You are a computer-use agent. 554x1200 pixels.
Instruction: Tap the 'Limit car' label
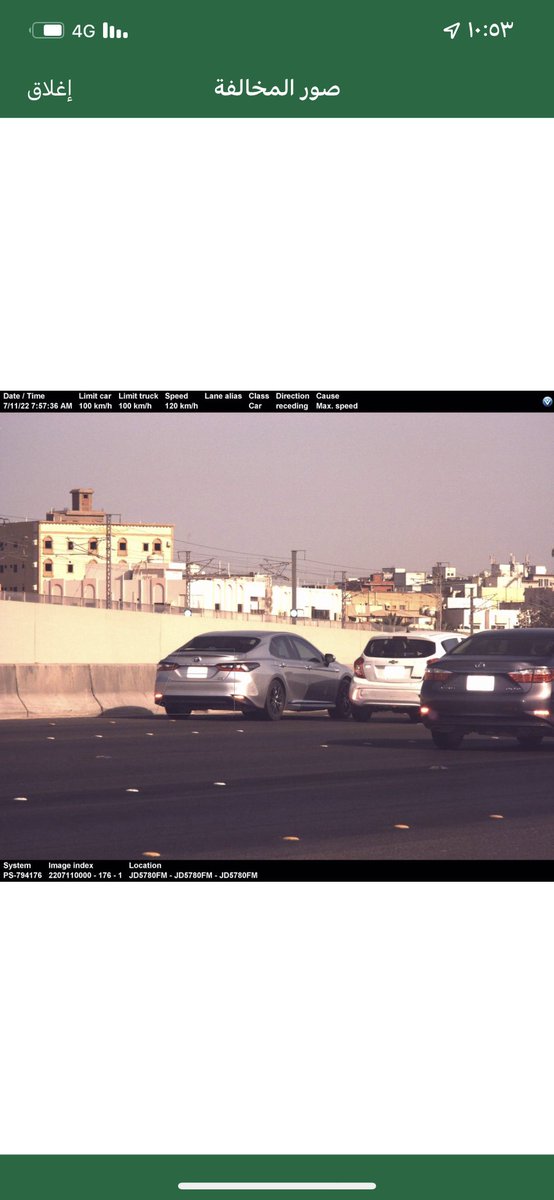click(x=95, y=396)
